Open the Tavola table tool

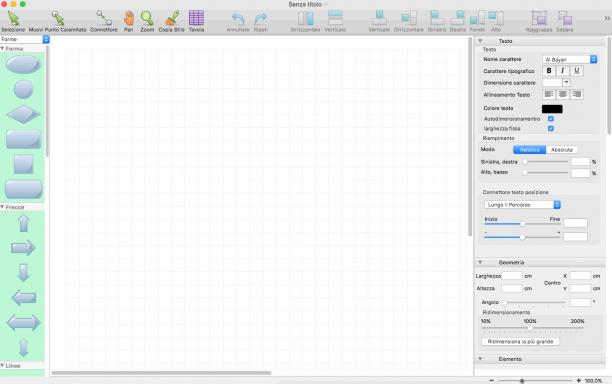196,18
